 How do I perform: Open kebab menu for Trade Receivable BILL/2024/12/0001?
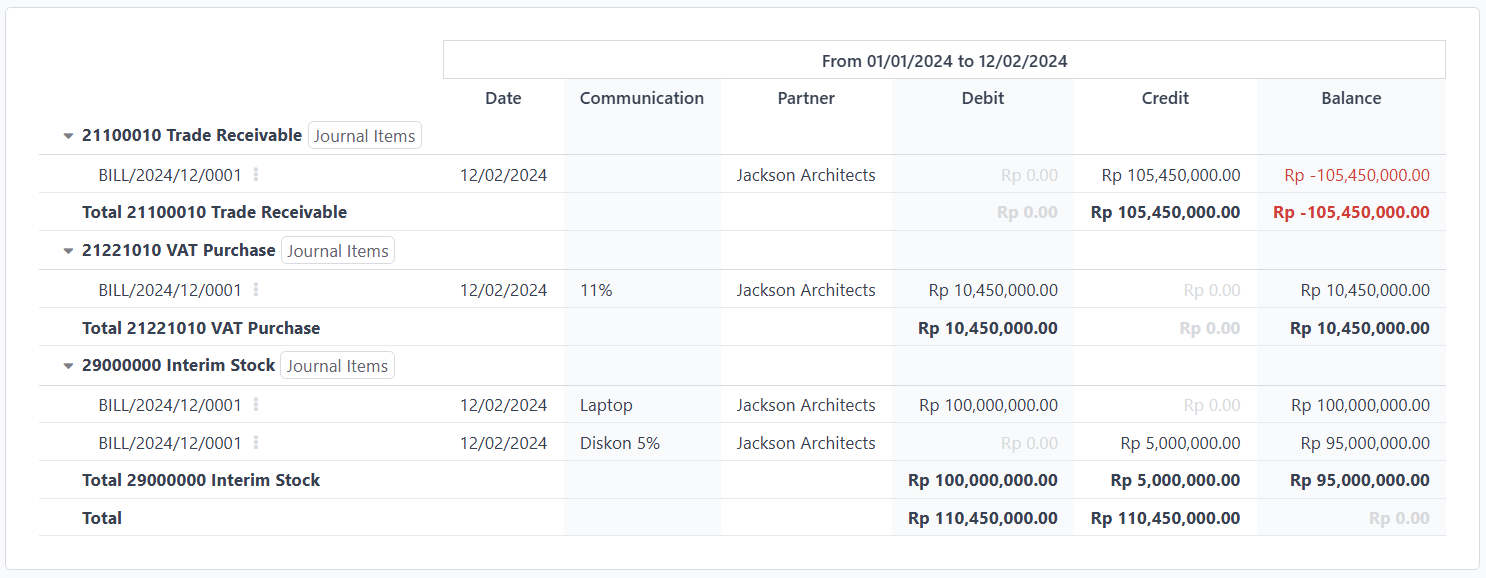coord(256,175)
